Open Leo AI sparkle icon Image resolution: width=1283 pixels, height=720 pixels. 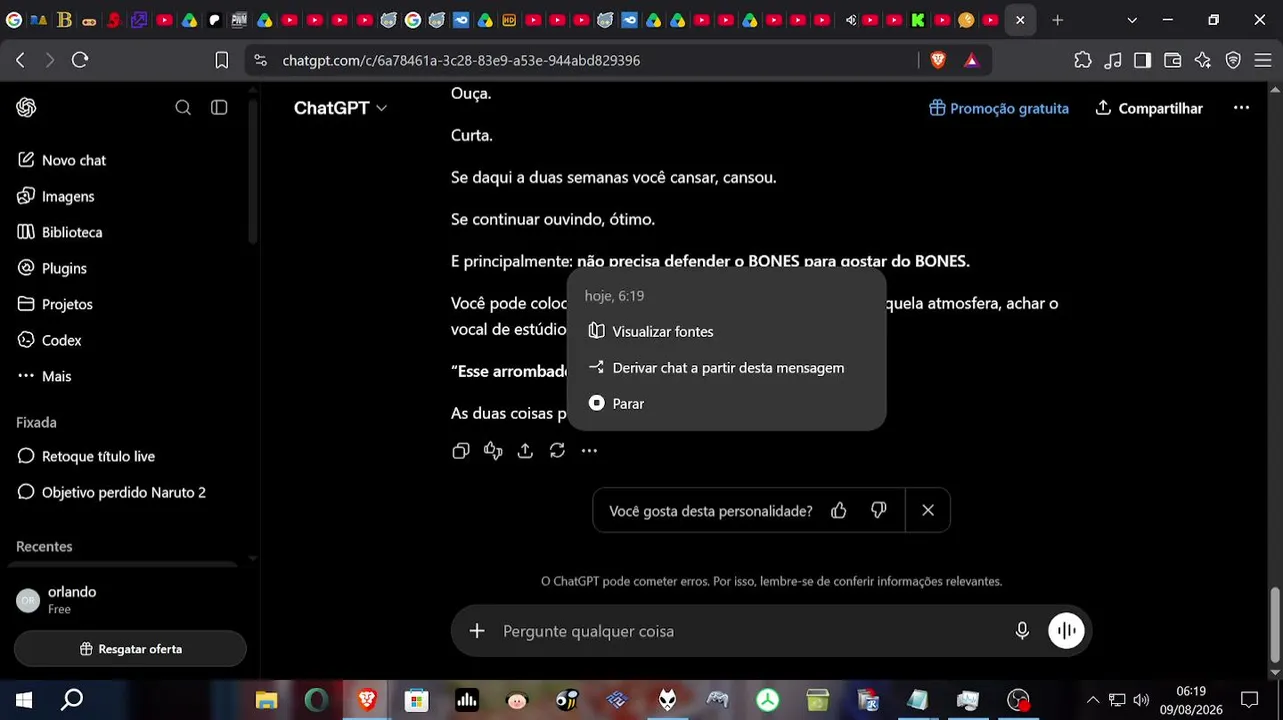(x=1203, y=60)
